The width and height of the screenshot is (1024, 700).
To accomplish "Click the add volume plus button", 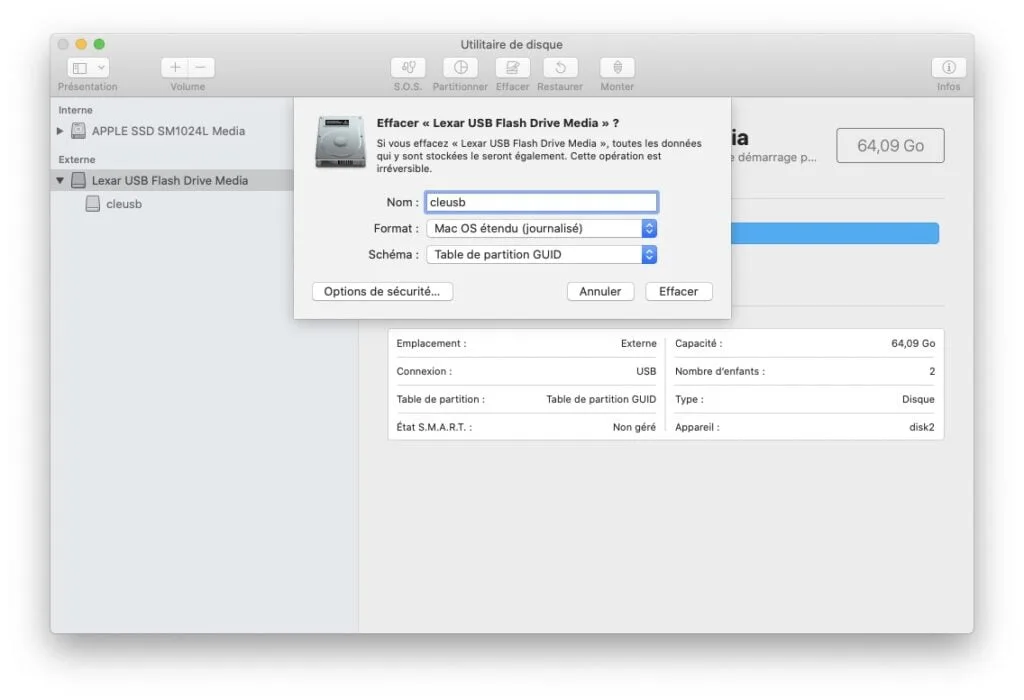I will (175, 67).
